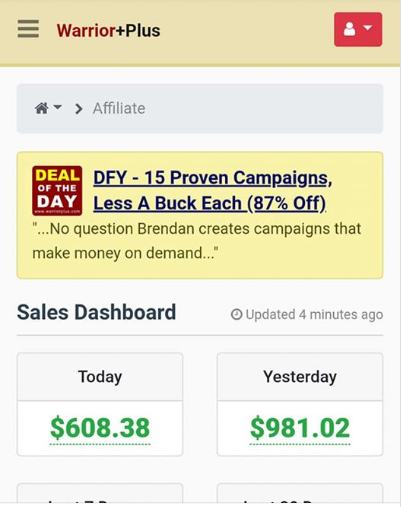Click the Deal of the Day badge

pyautogui.click(x=57, y=190)
